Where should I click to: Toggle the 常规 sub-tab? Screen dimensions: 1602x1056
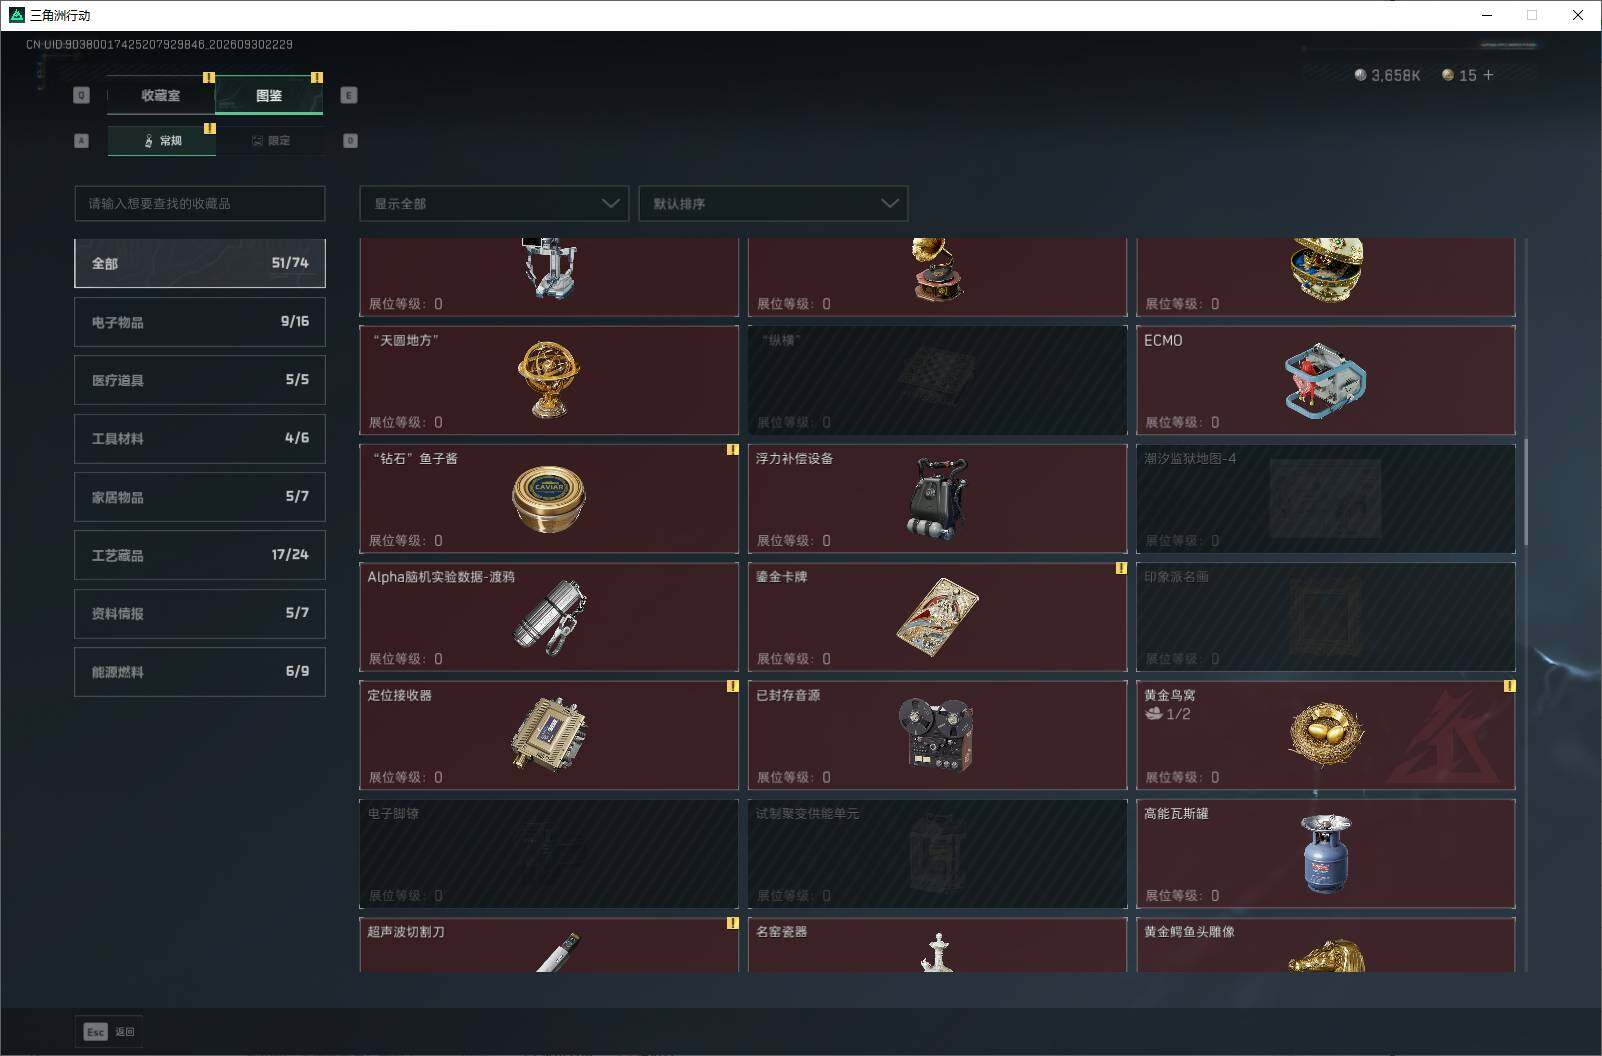point(162,140)
